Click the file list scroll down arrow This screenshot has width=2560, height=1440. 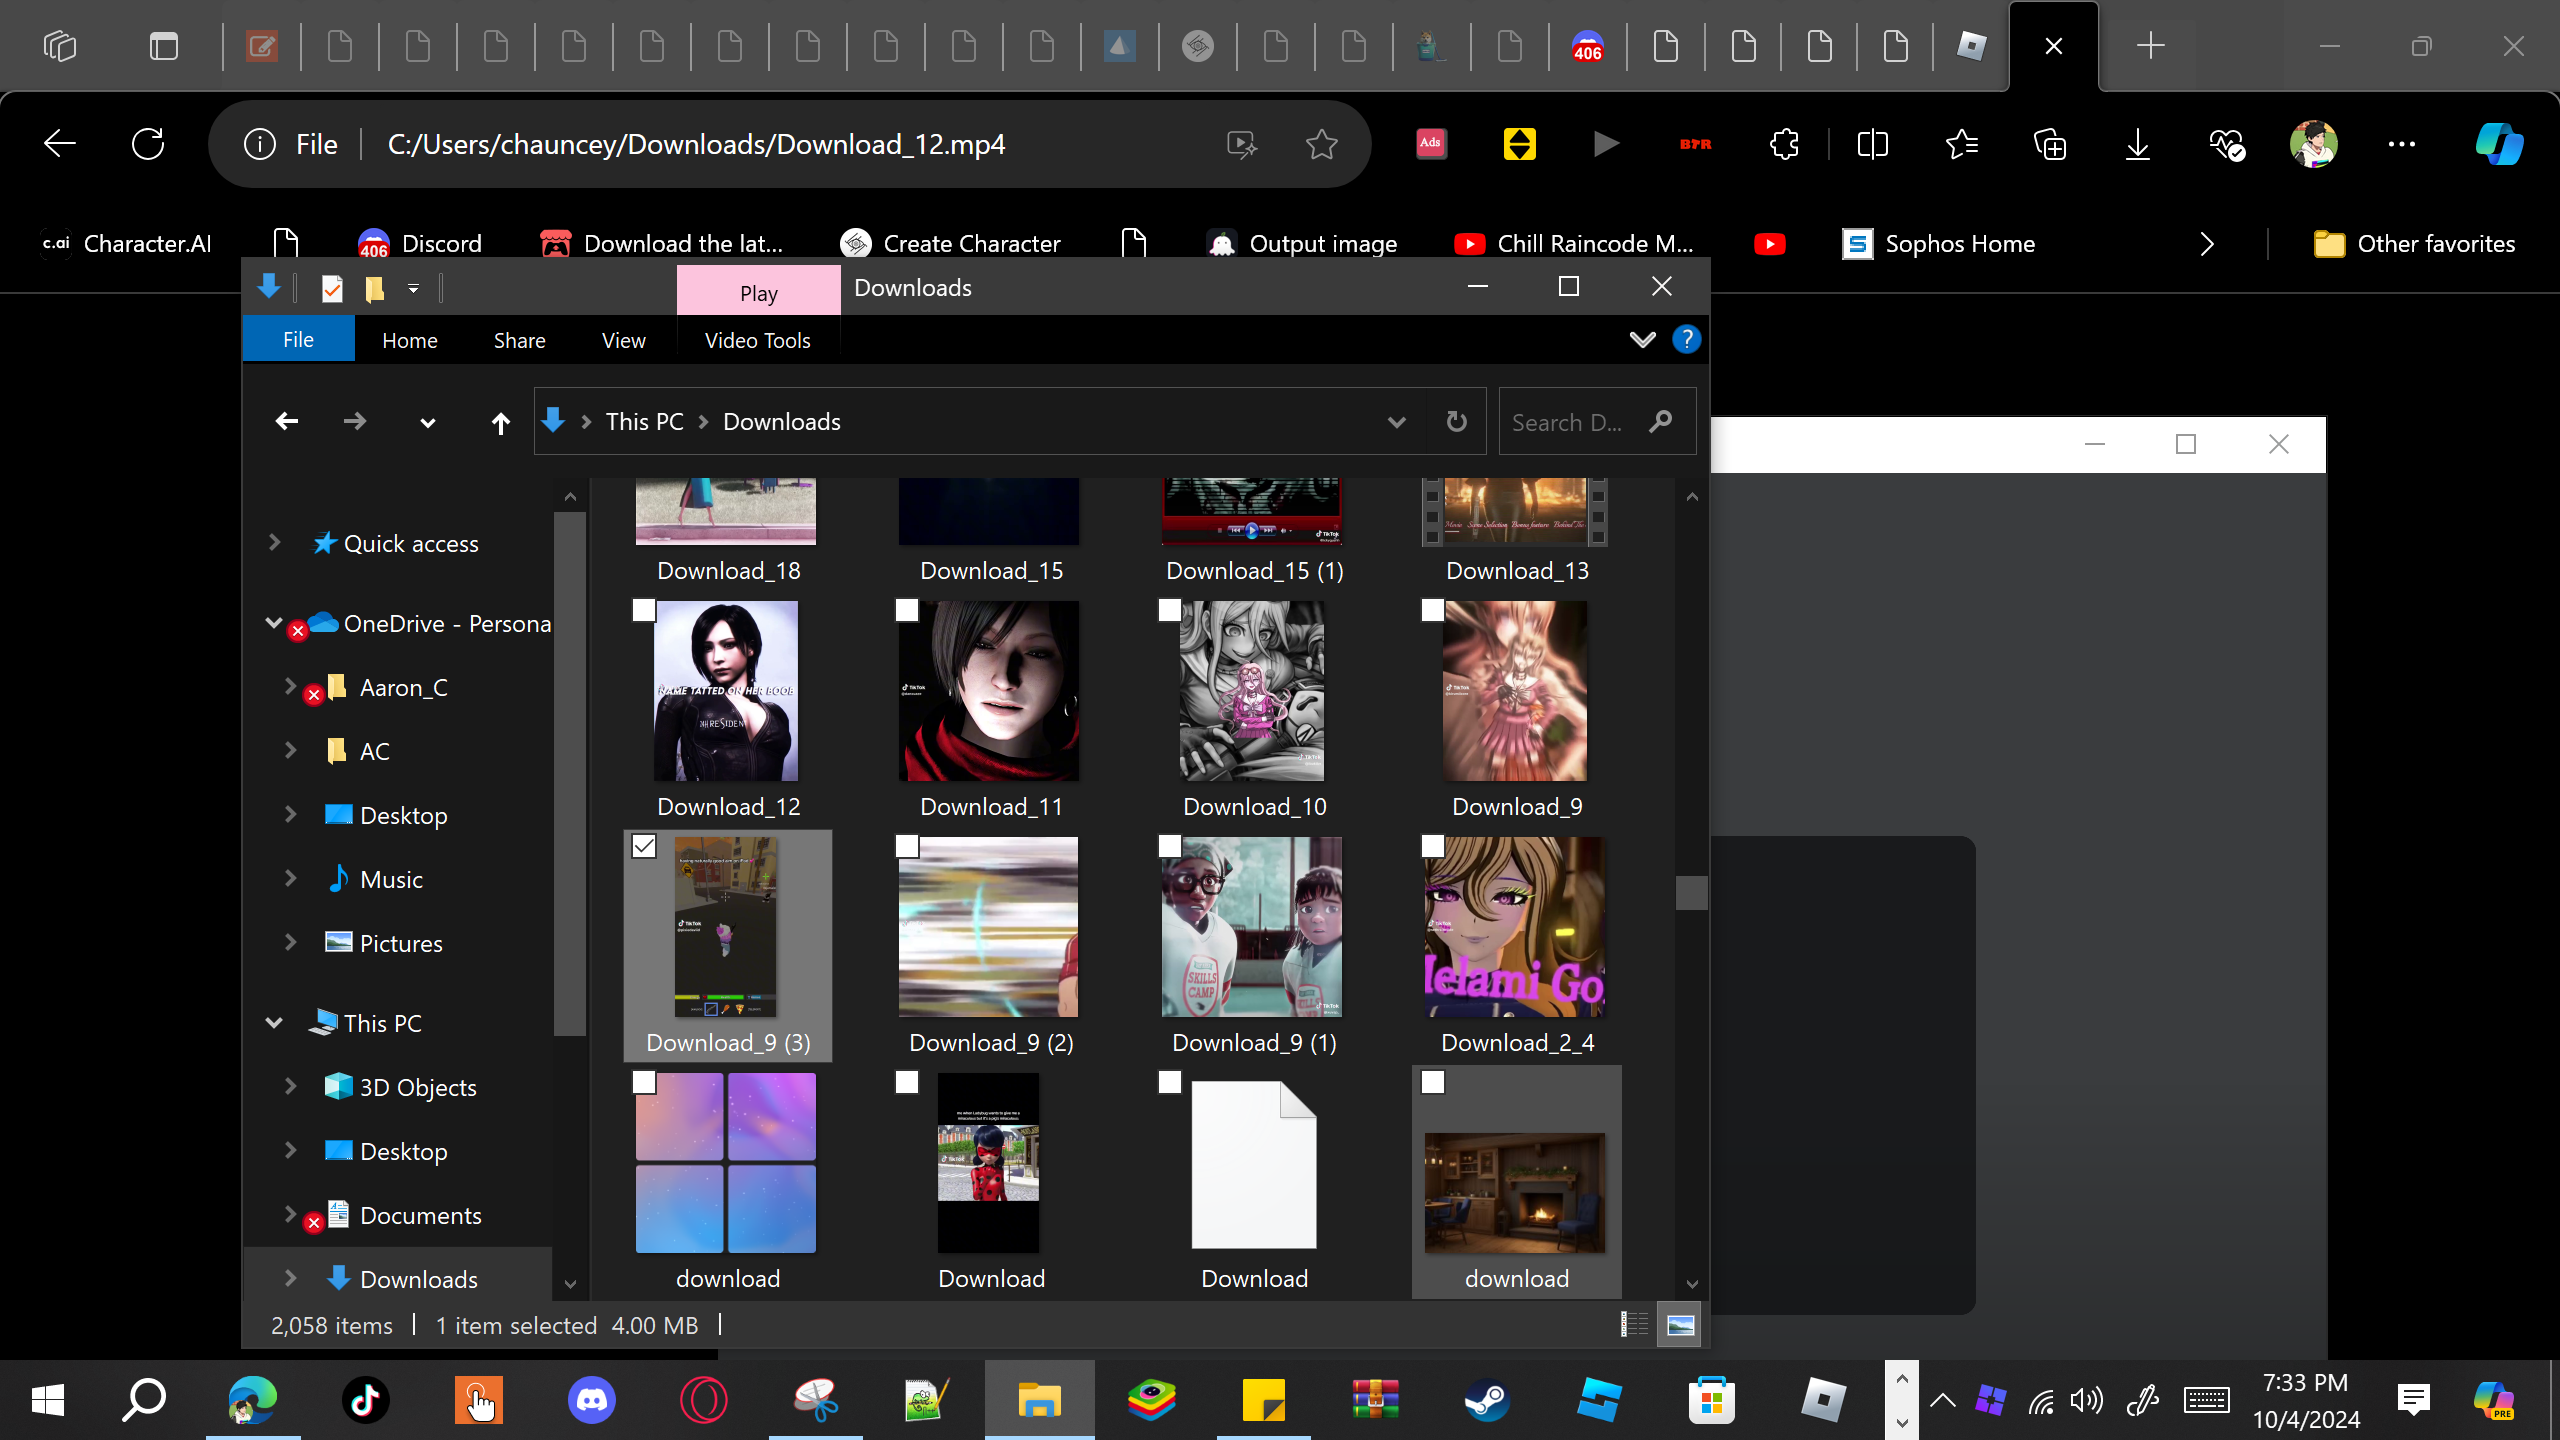pyautogui.click(x=1692, y=1284)
